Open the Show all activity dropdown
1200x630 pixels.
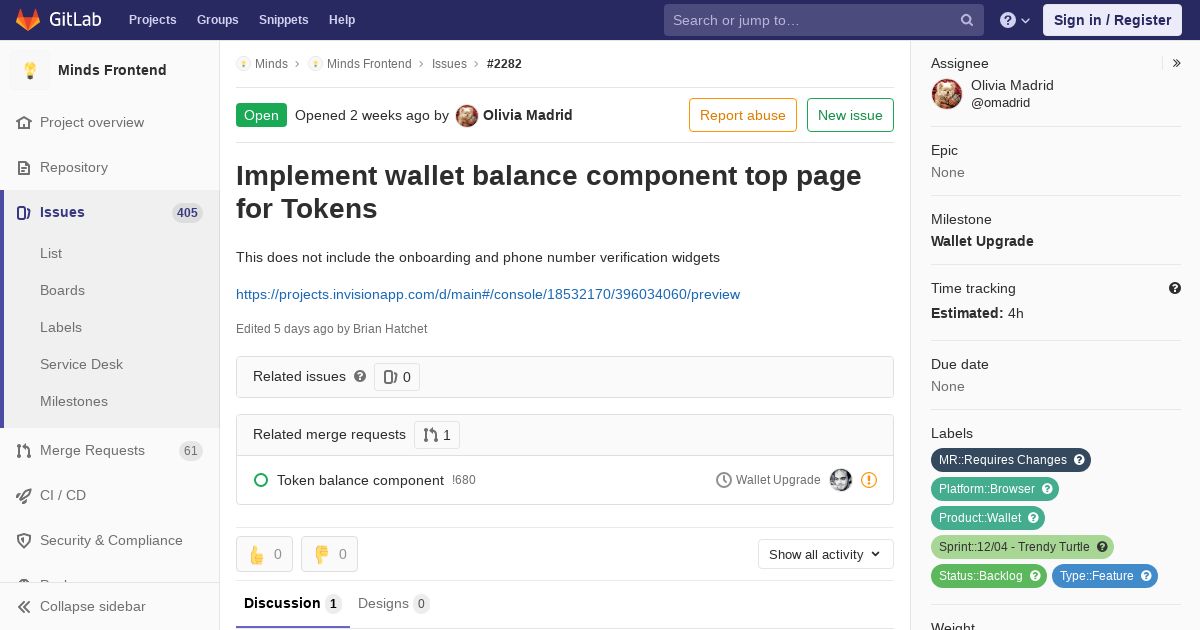click(x=826, y=554)
